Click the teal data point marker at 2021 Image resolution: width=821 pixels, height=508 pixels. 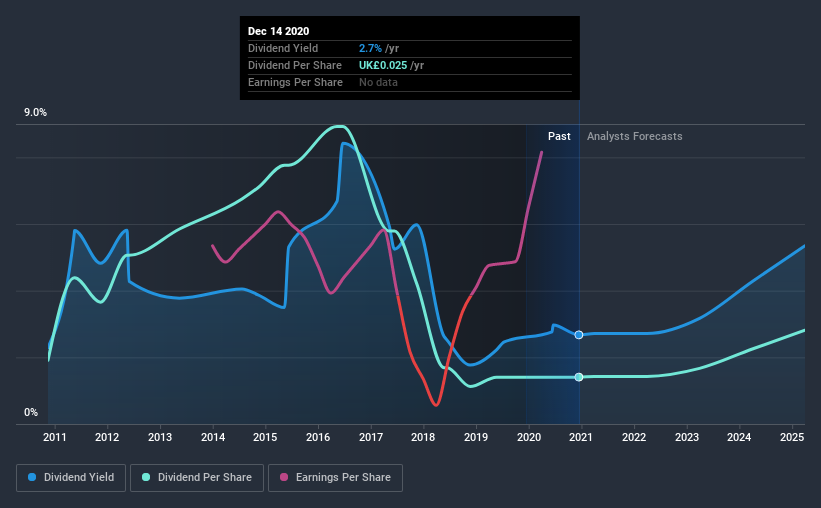(x=579, y=377)
